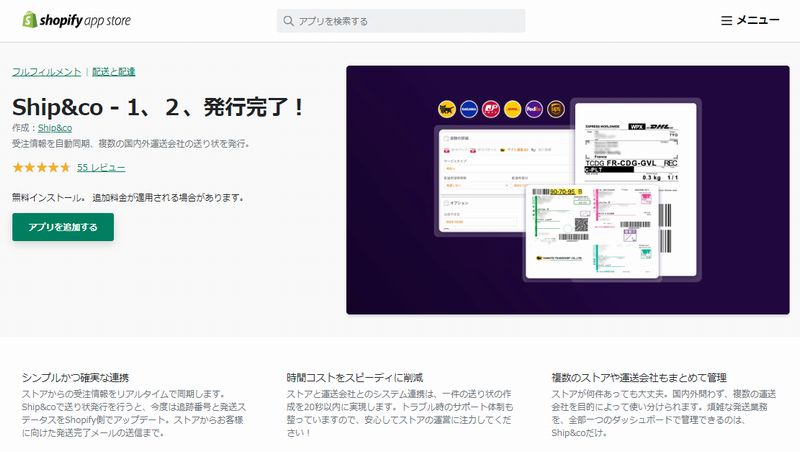Click the heading 時間コストをスピーディに削減
Image resolution: width=800 pixels, height=452 pixels.
click(355, 378)
